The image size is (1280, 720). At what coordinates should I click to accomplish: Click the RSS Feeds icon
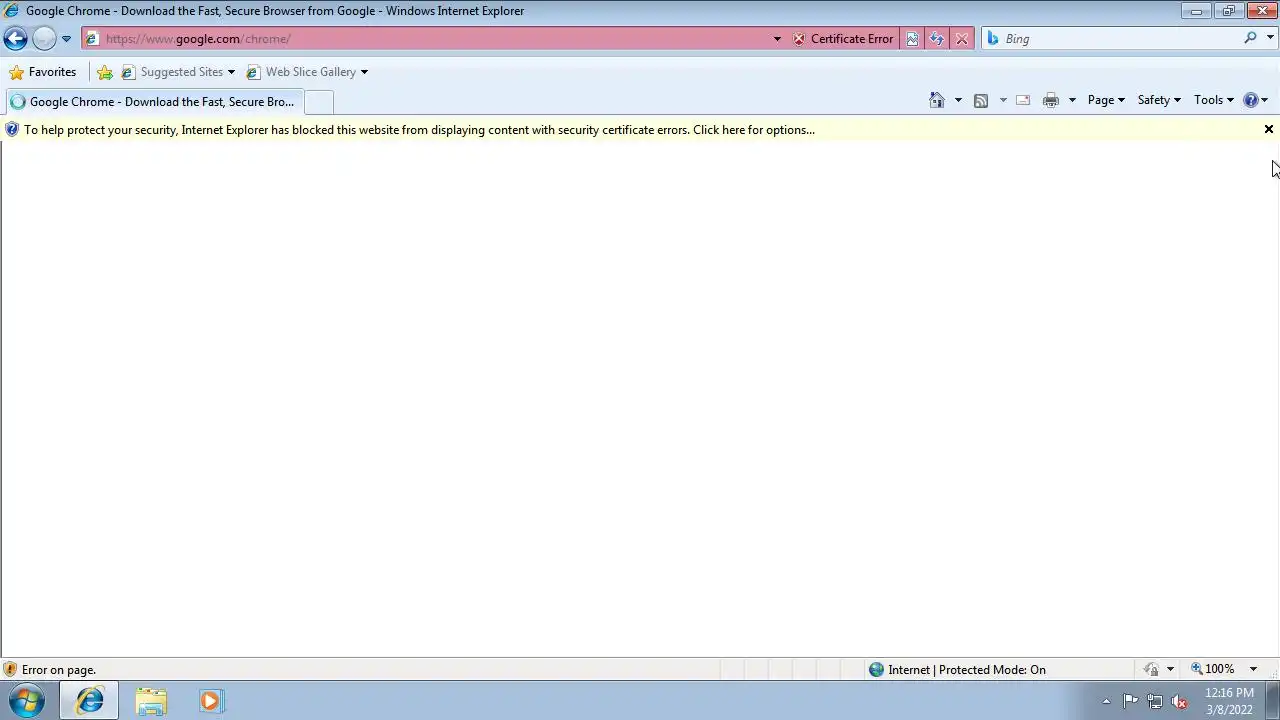coord(981,100)
